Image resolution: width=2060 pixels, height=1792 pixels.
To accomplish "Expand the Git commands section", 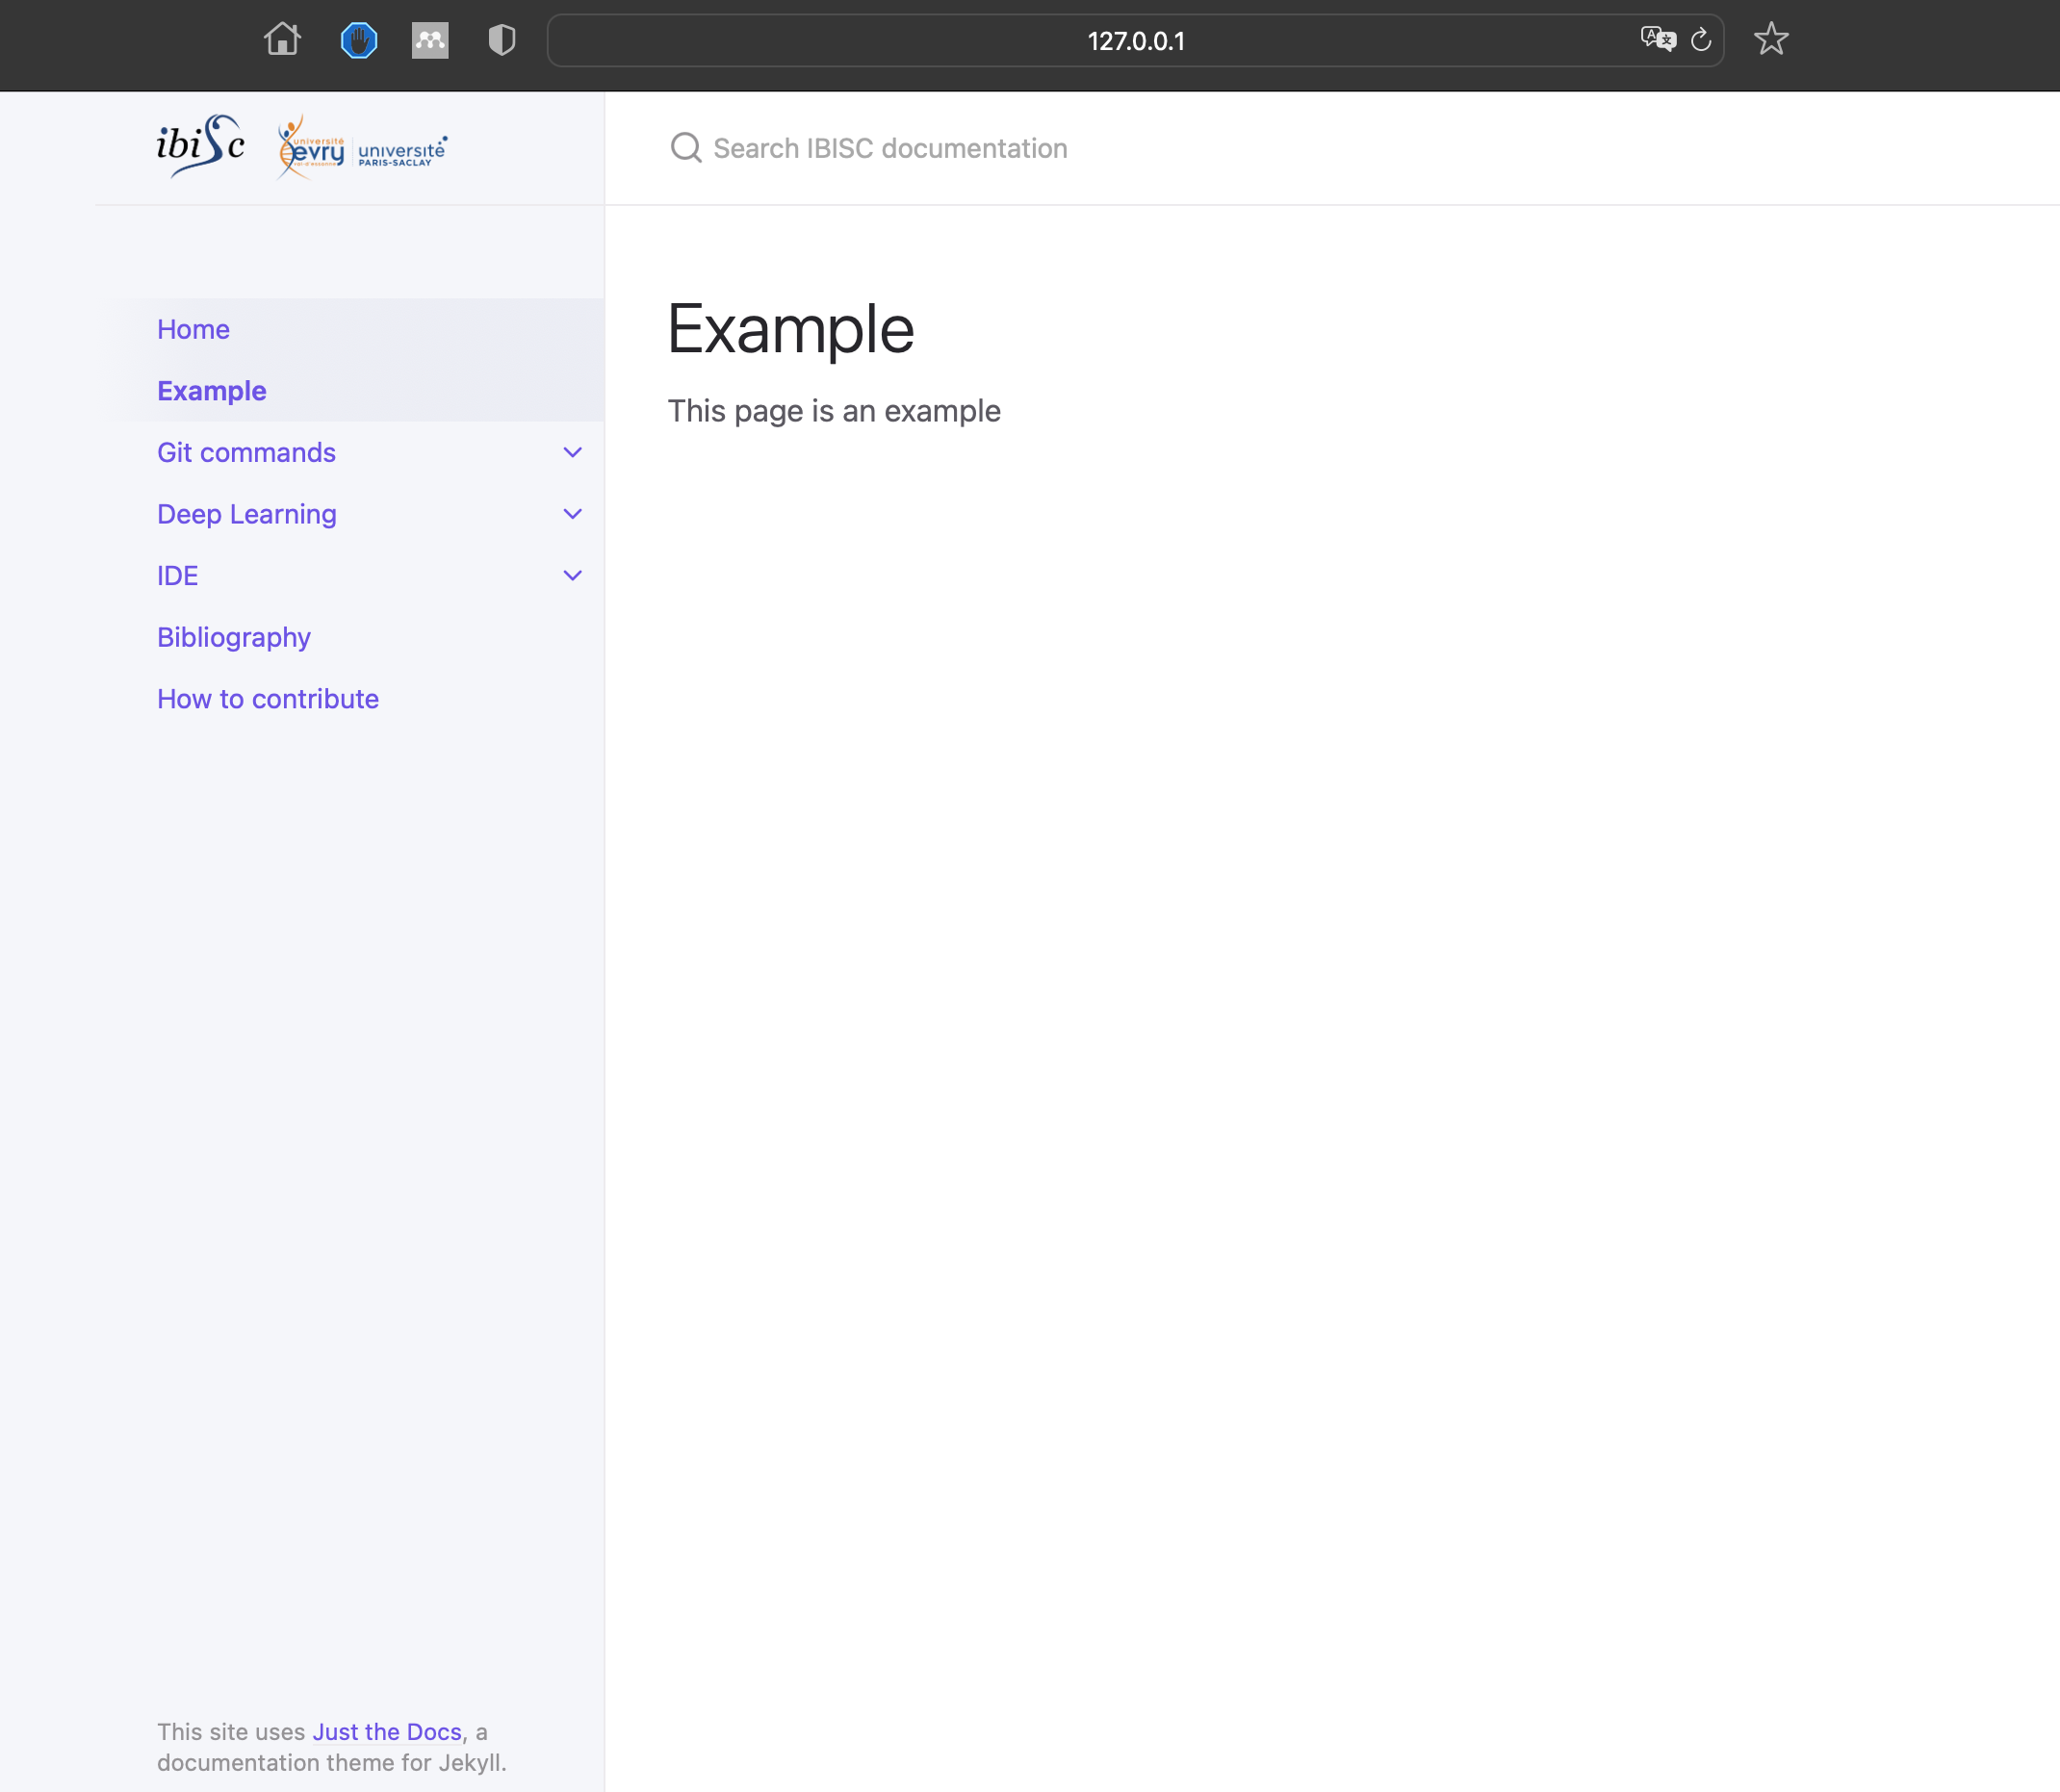I will [x=572, y=452].
